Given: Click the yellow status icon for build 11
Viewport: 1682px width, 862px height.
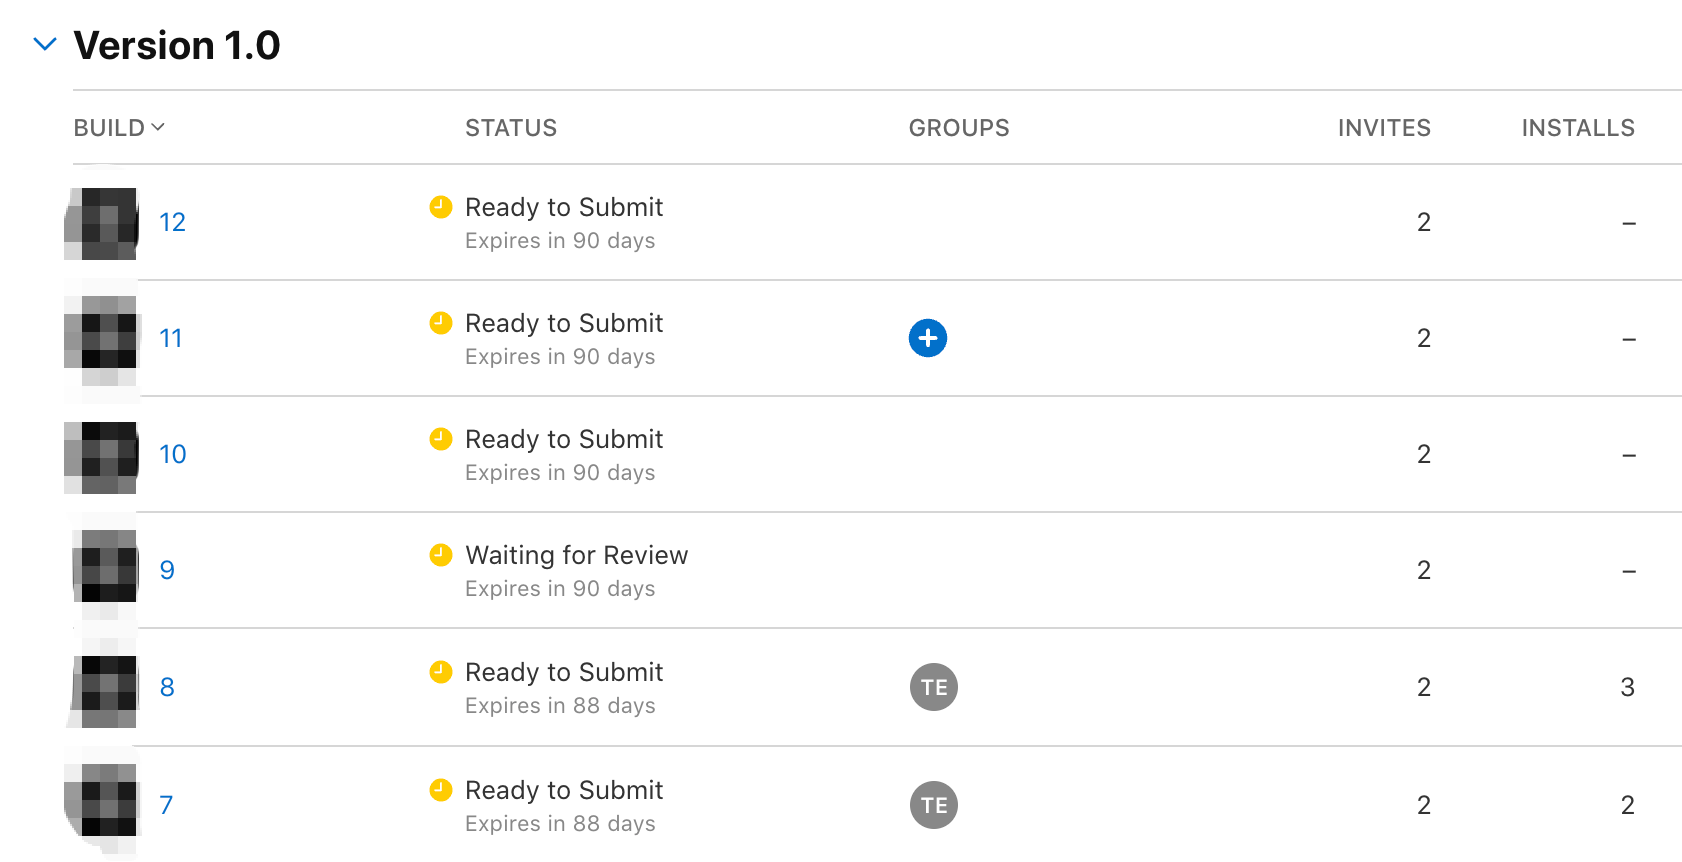Looking at the screenshot, I should 441,323.
